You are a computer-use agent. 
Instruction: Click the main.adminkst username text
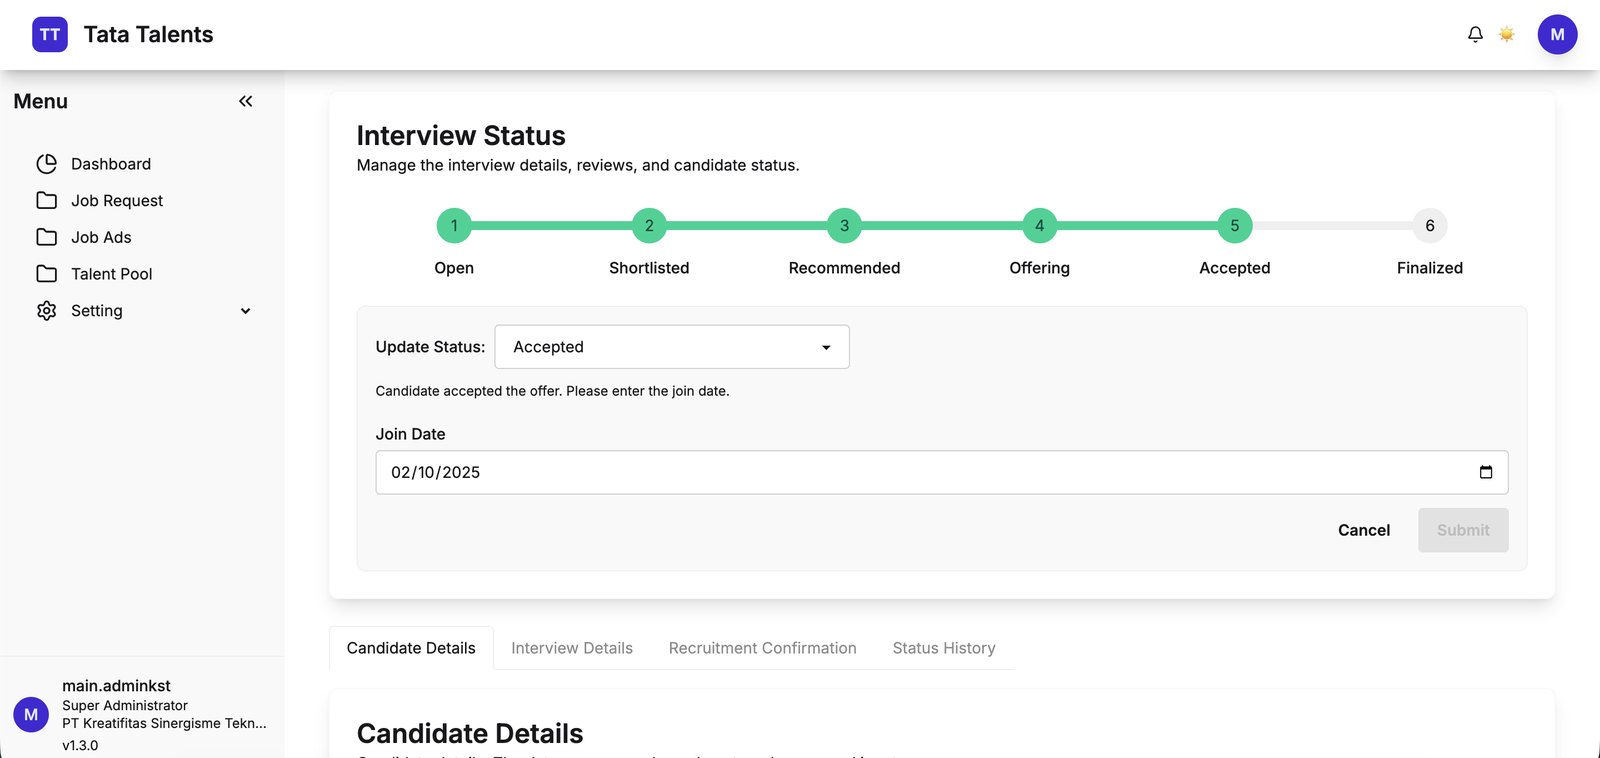(116, 686)
